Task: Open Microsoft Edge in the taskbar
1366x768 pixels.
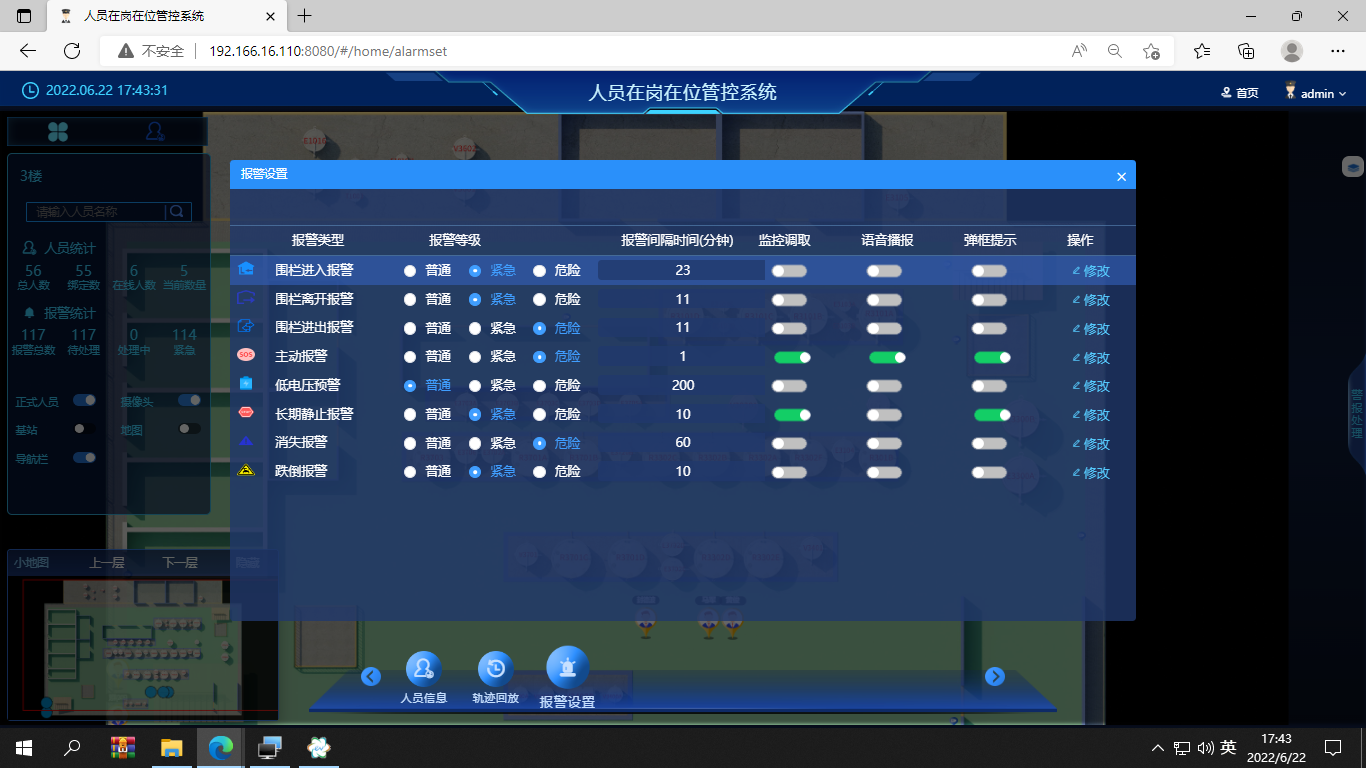Action: click(x=221, y=747)
